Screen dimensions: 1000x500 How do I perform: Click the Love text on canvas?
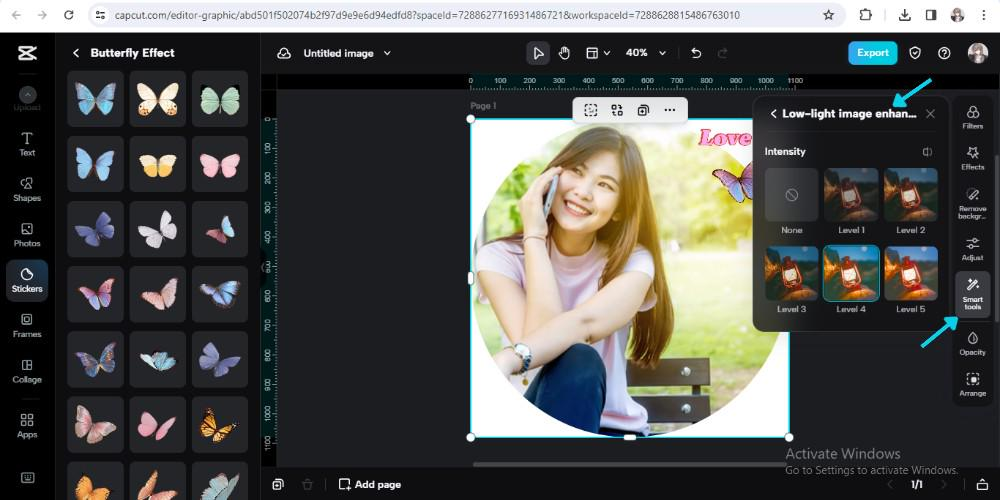click(724, 138)
